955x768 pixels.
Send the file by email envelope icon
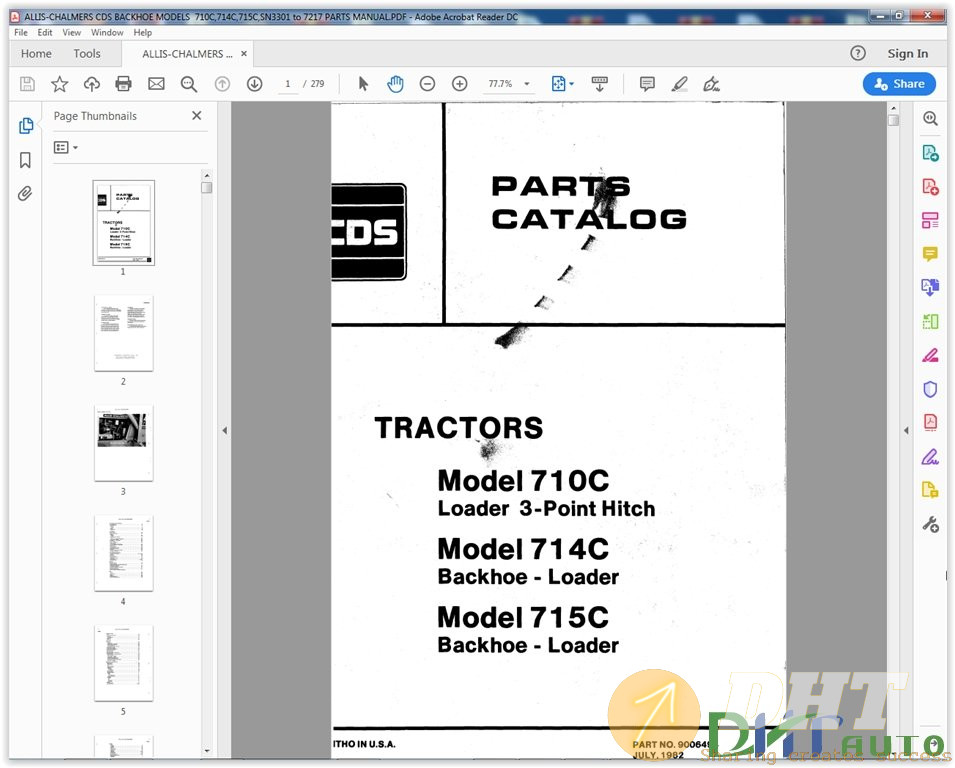click(x=157, y=84)
